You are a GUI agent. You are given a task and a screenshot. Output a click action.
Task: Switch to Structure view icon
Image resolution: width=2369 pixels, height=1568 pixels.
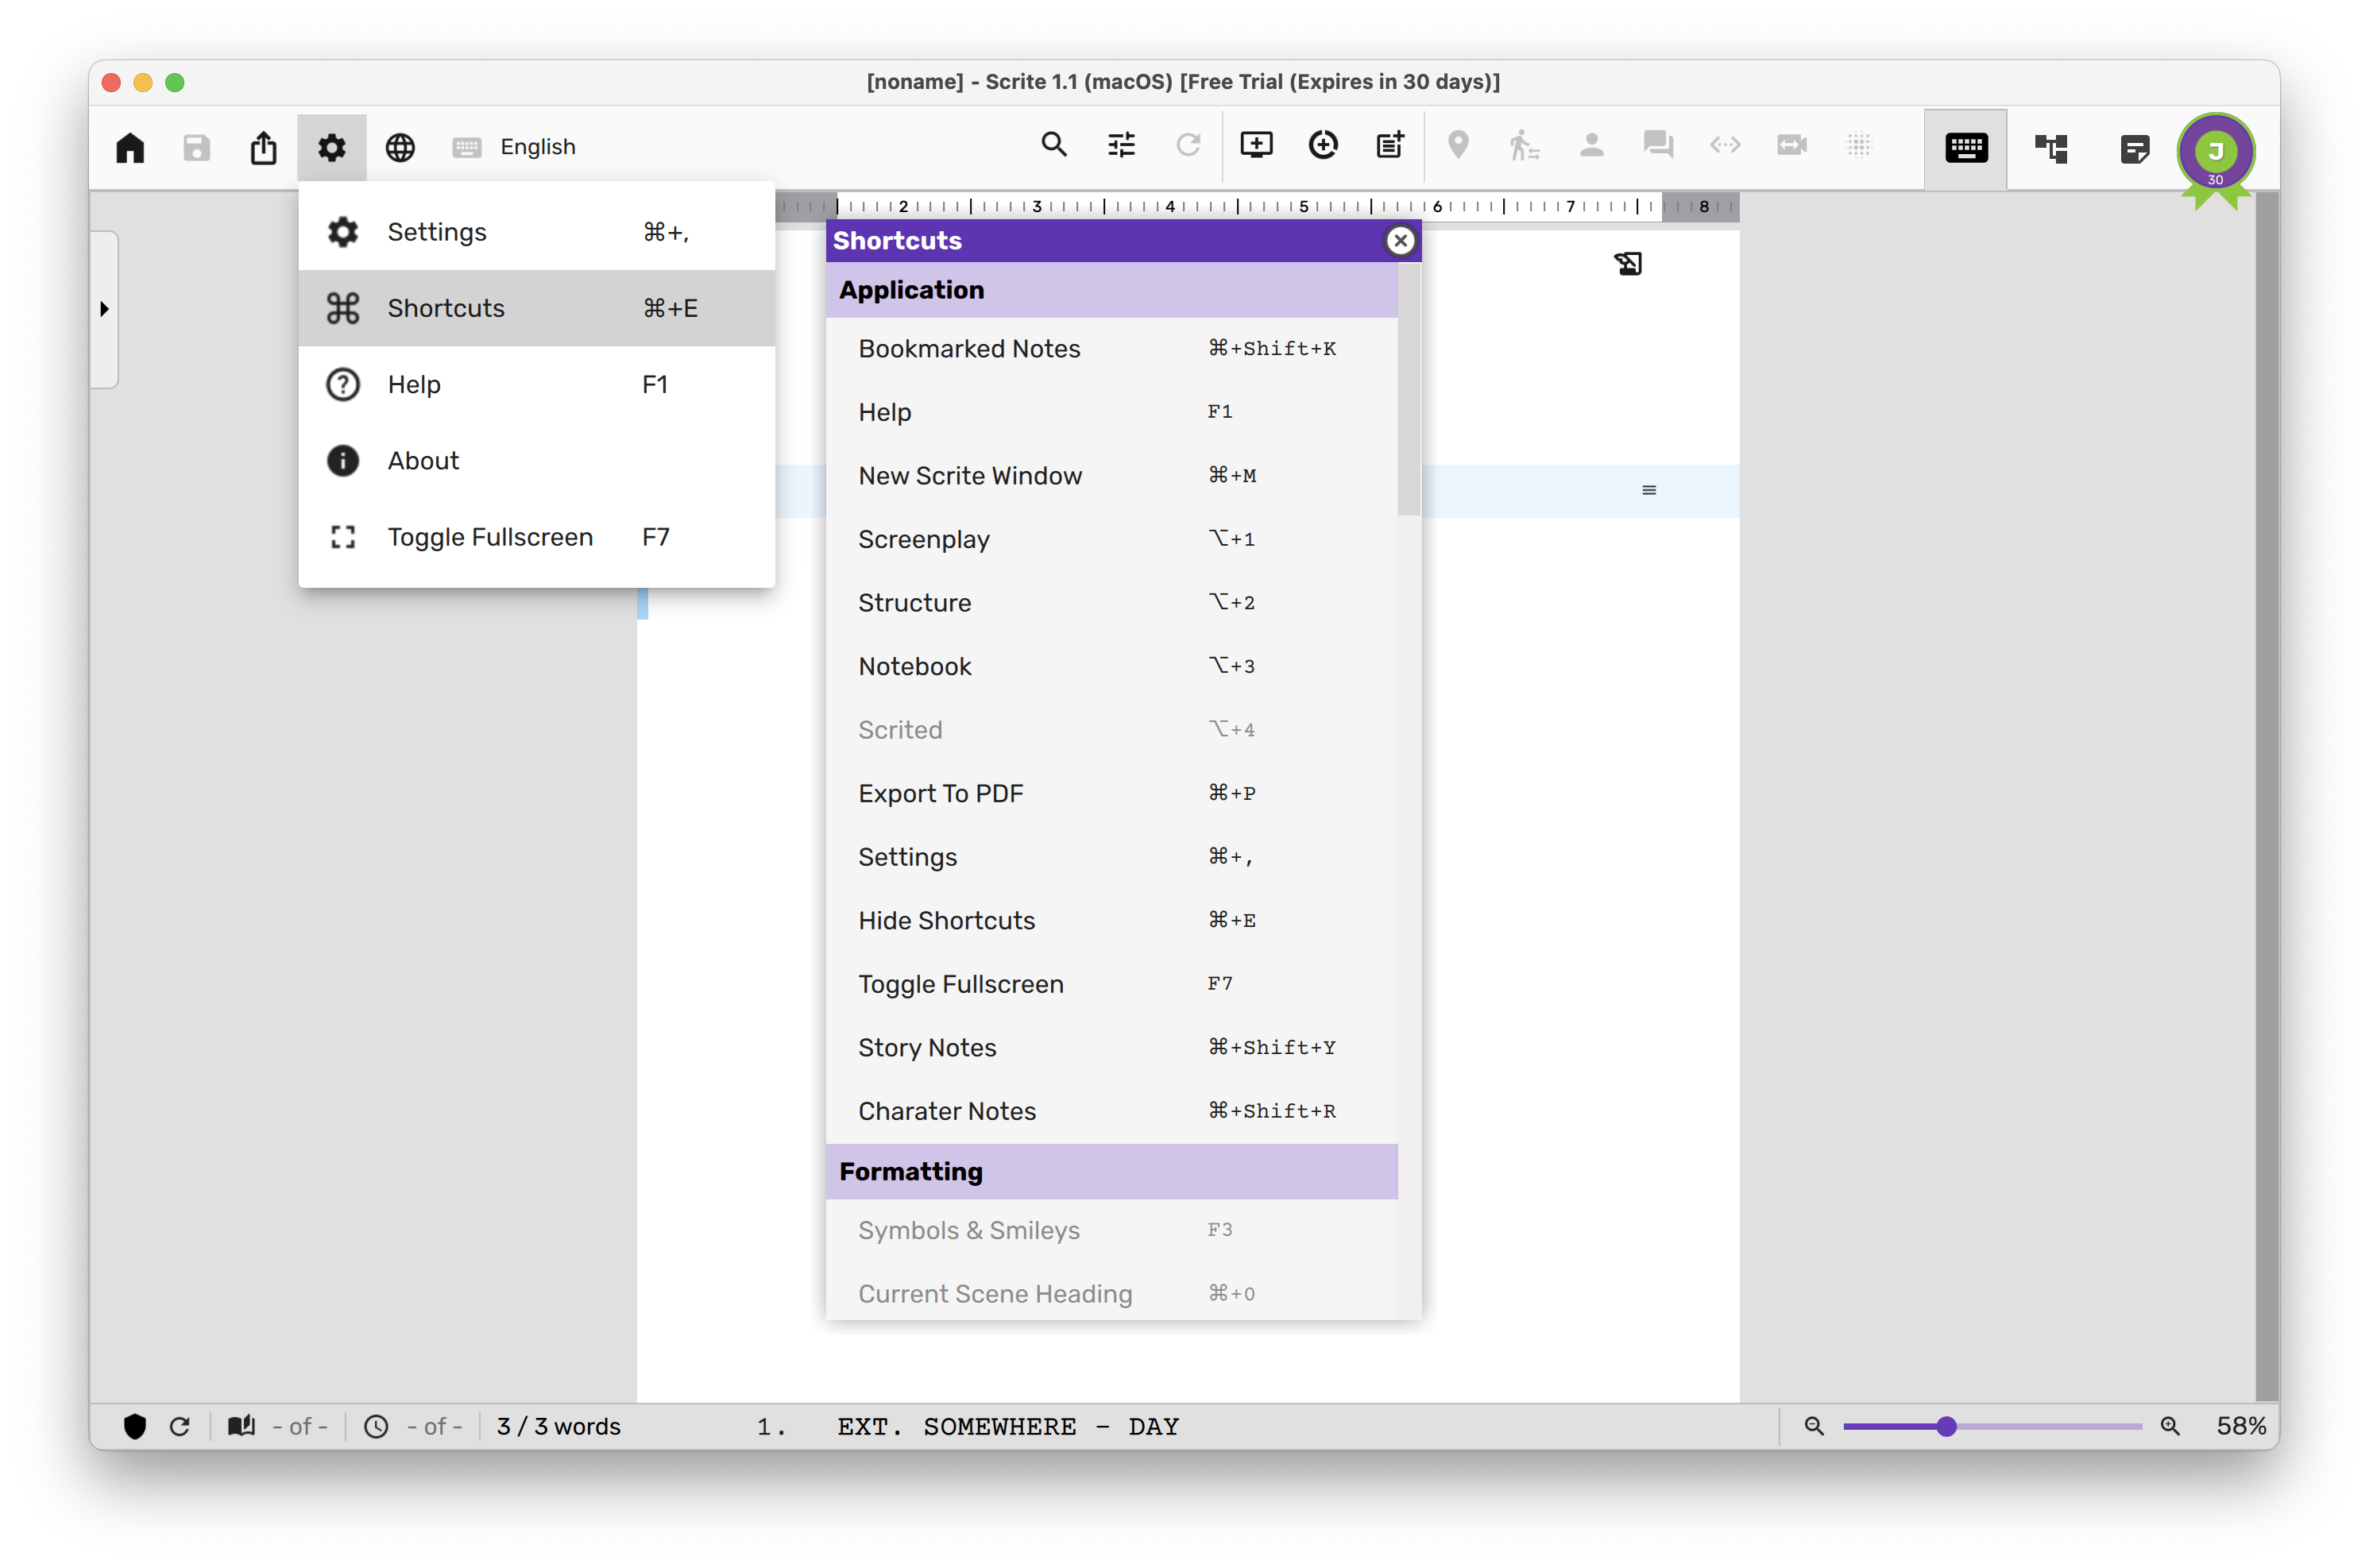point(2051,149)
